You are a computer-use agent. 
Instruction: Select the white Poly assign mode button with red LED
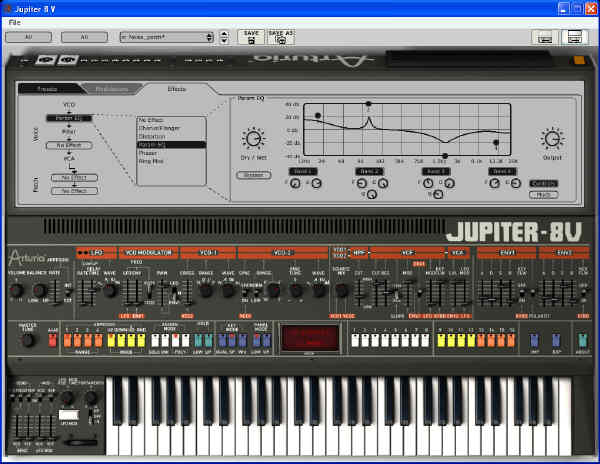click(x=175, y=340)
